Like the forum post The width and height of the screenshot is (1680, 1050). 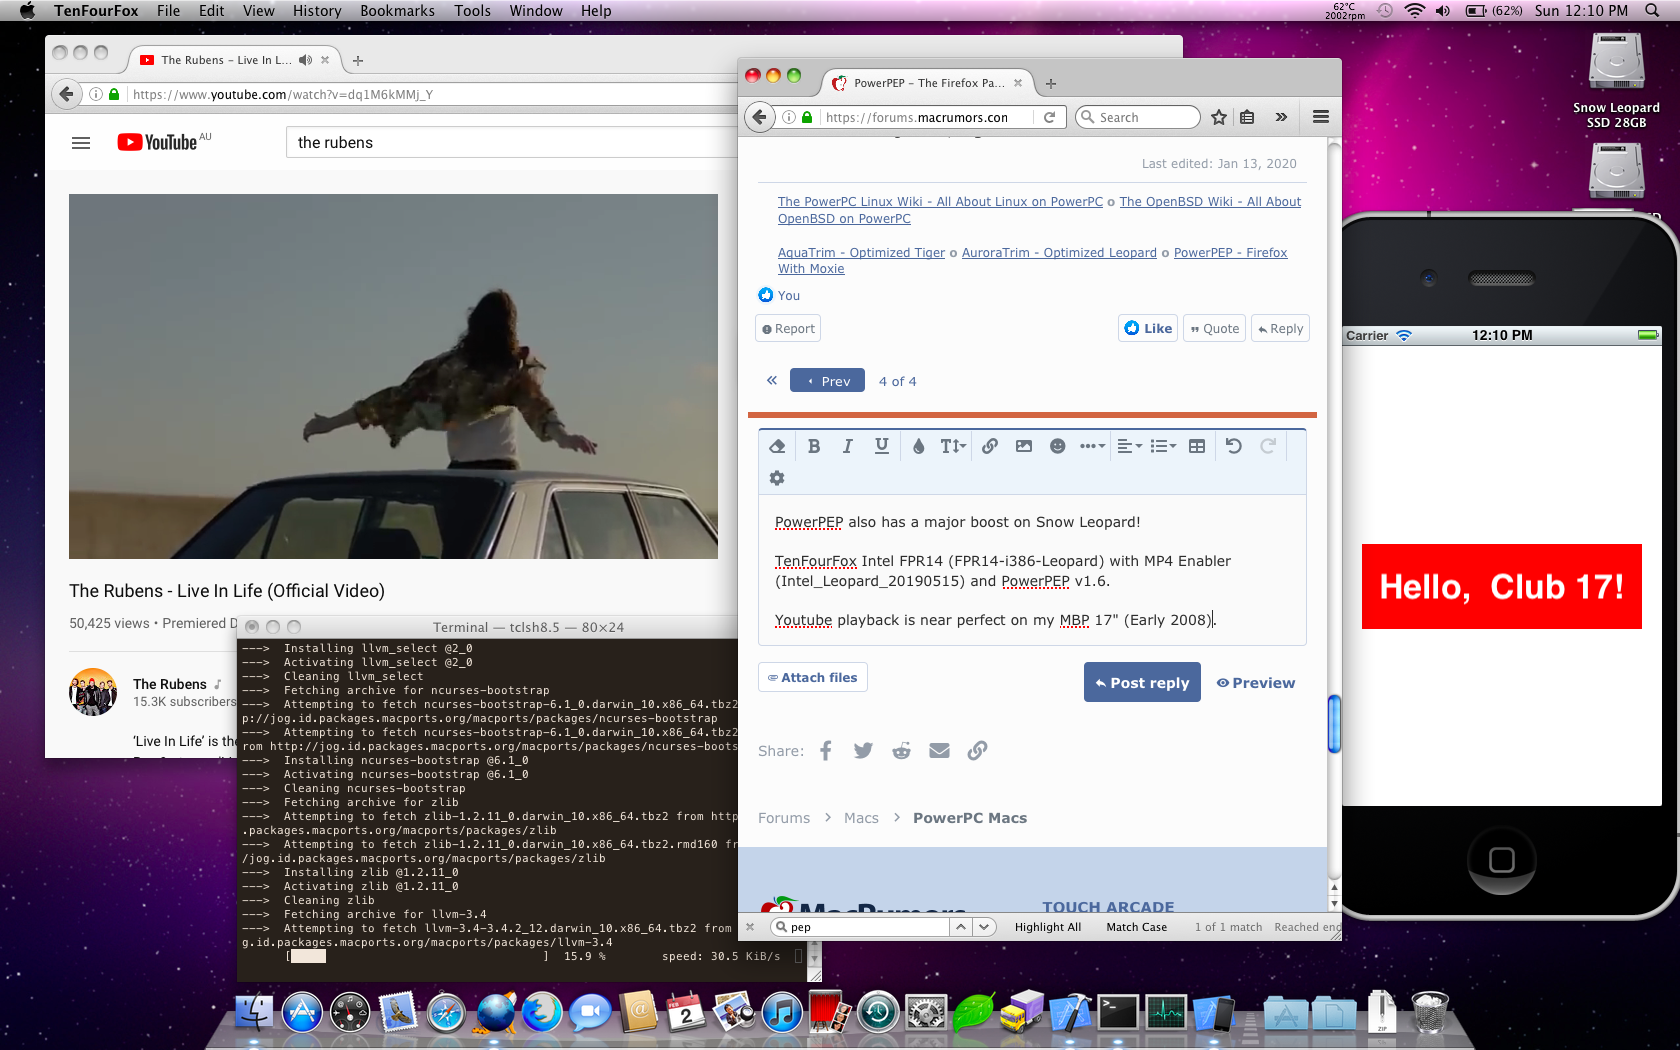[x=1148, y=328]
